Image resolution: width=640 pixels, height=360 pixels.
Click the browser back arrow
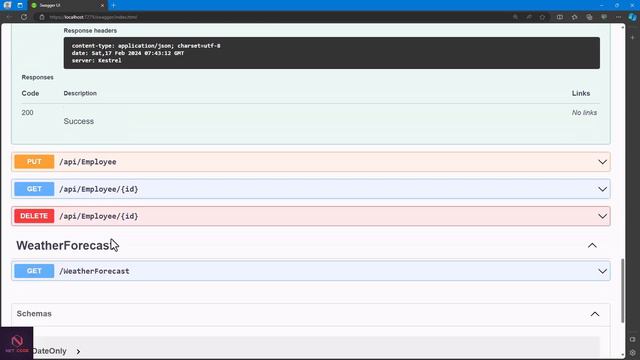point(9,17)
